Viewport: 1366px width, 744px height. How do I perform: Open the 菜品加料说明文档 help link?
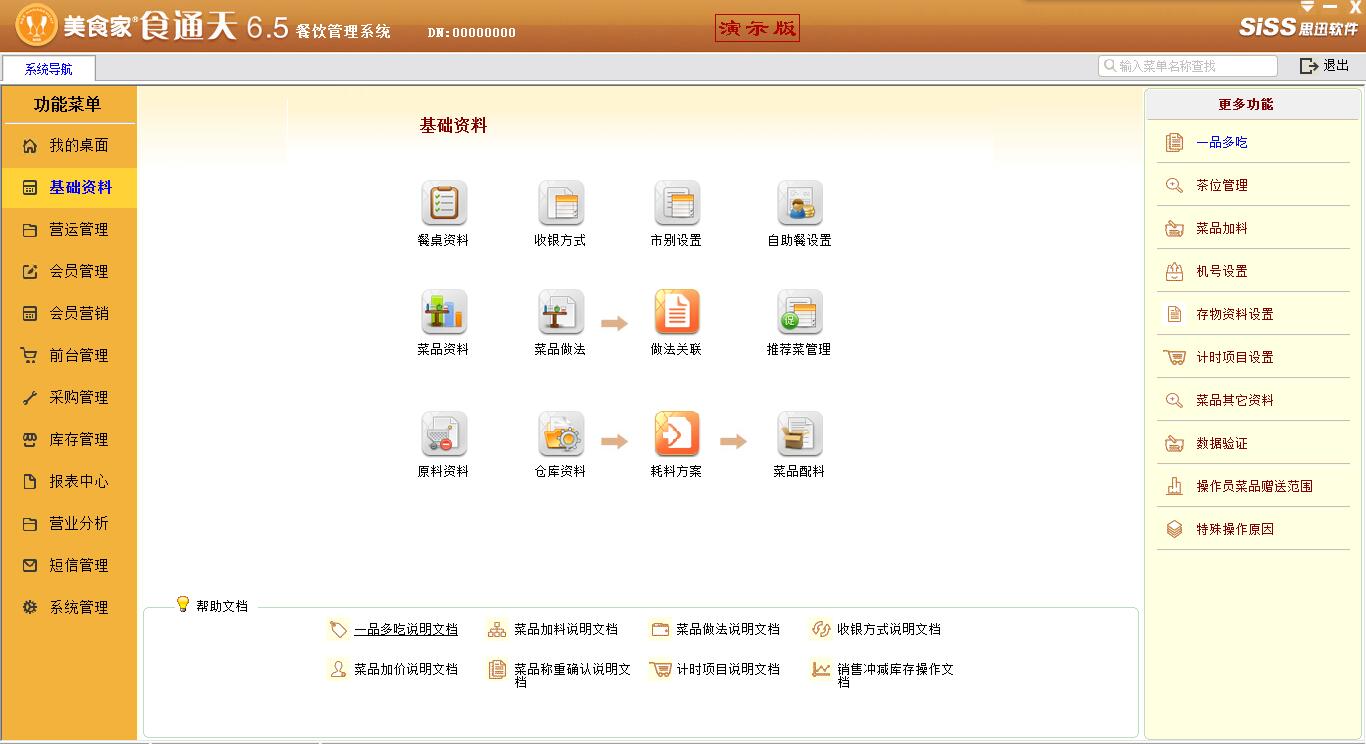coord(566,630)
